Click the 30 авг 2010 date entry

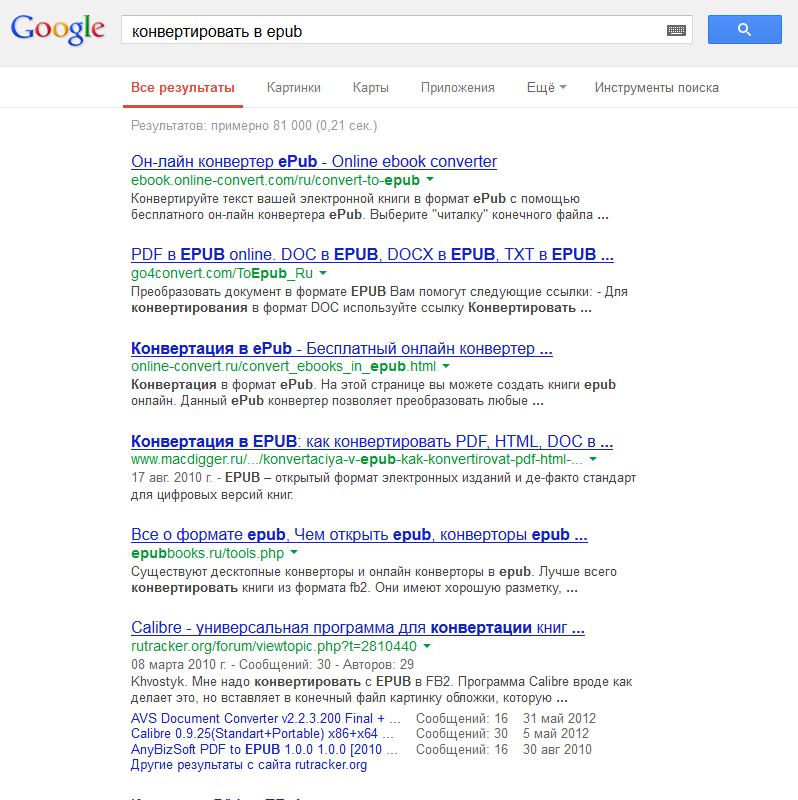coord(557,749)
